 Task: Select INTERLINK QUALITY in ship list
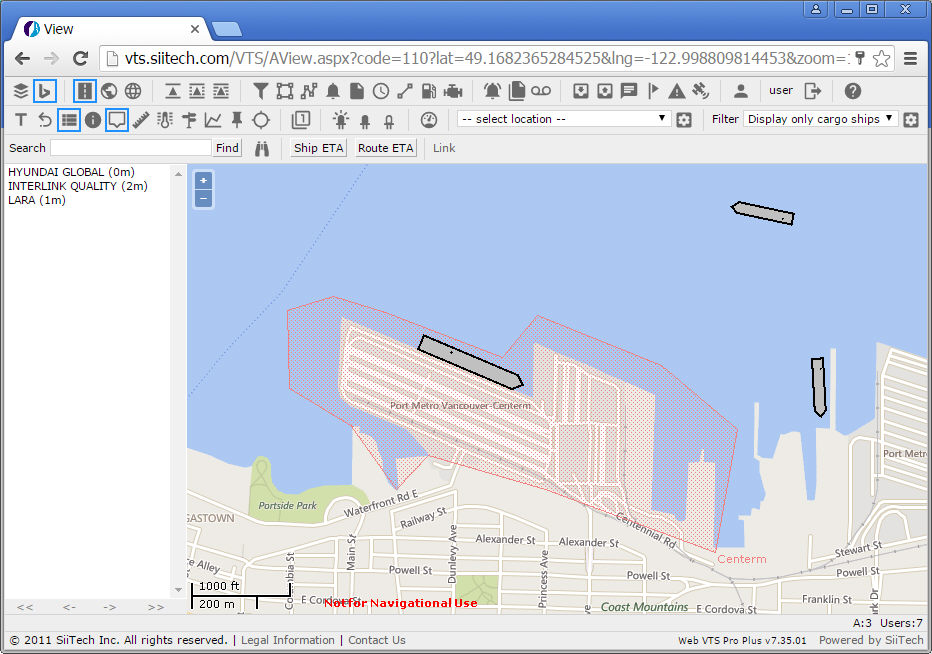pyautogui.click(x=78, y=186)
